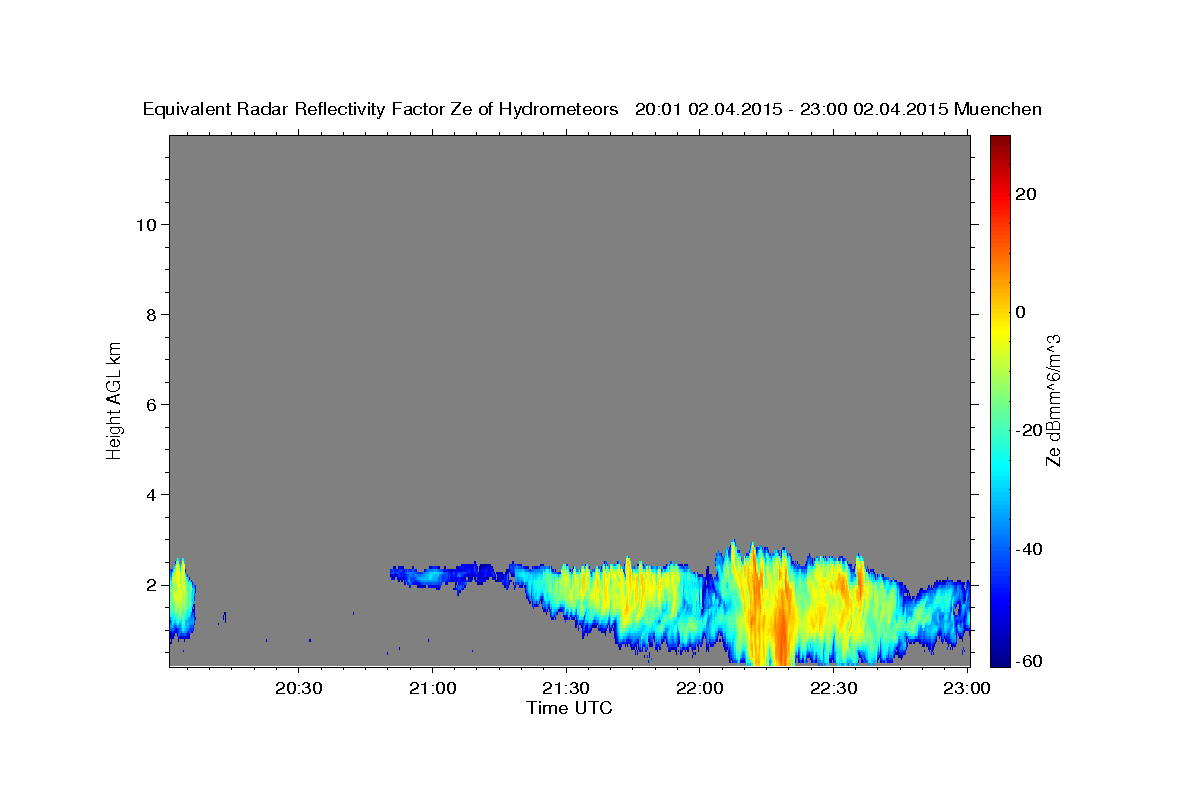Click the '23:00' time tick label
This screenshot has height=800, width=1200.
tap(966, 689)
